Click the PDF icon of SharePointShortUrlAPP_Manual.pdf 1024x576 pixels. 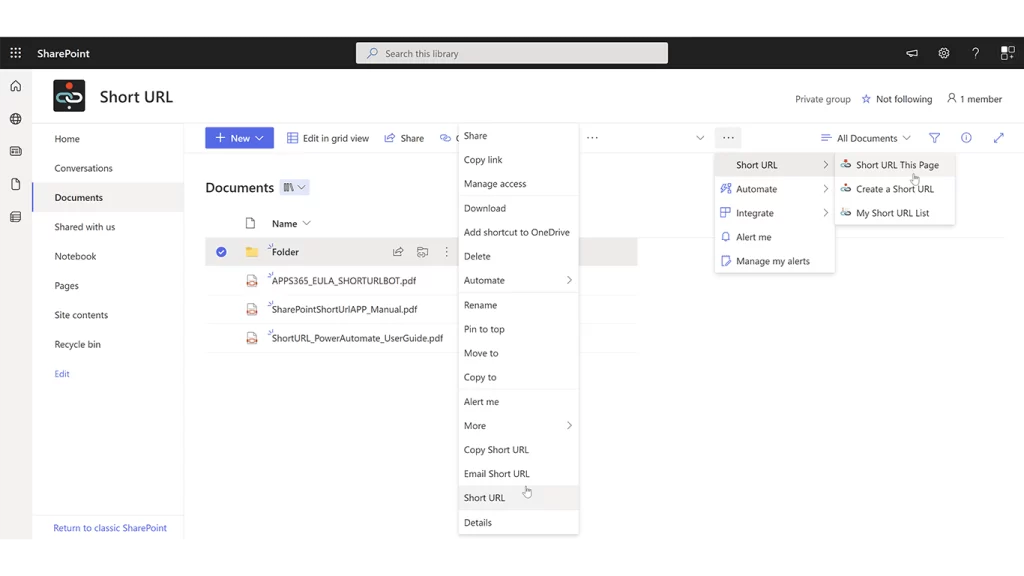point(251,310)
